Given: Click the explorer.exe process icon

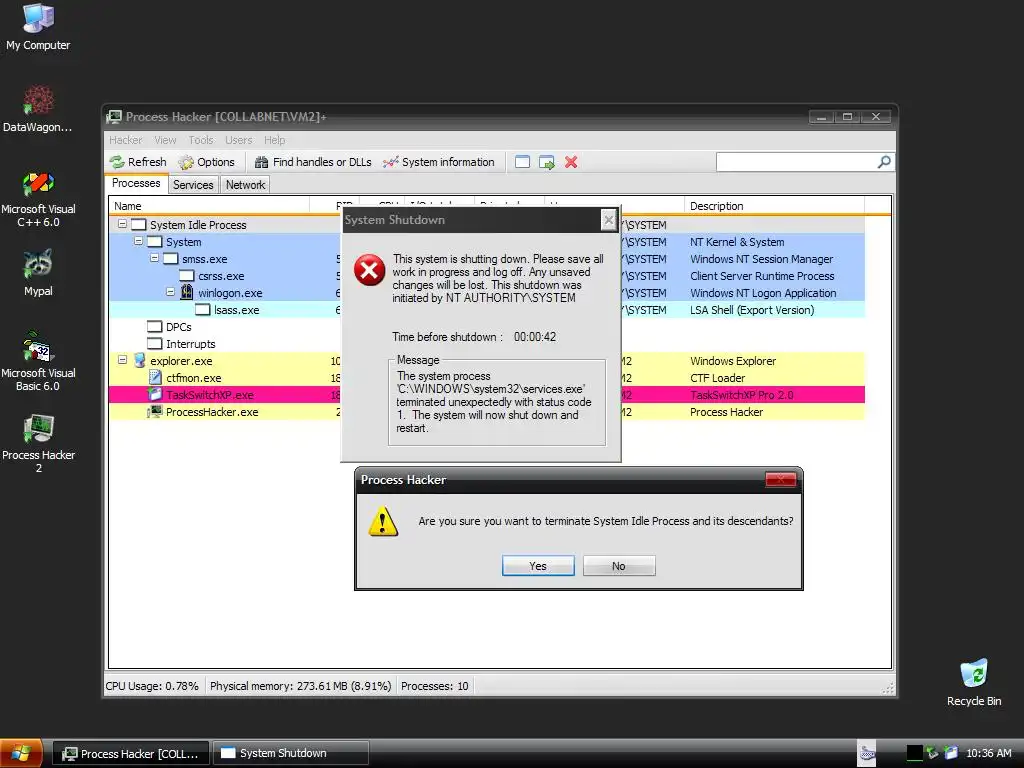Looking at the screenshot, I should [138, 360].
